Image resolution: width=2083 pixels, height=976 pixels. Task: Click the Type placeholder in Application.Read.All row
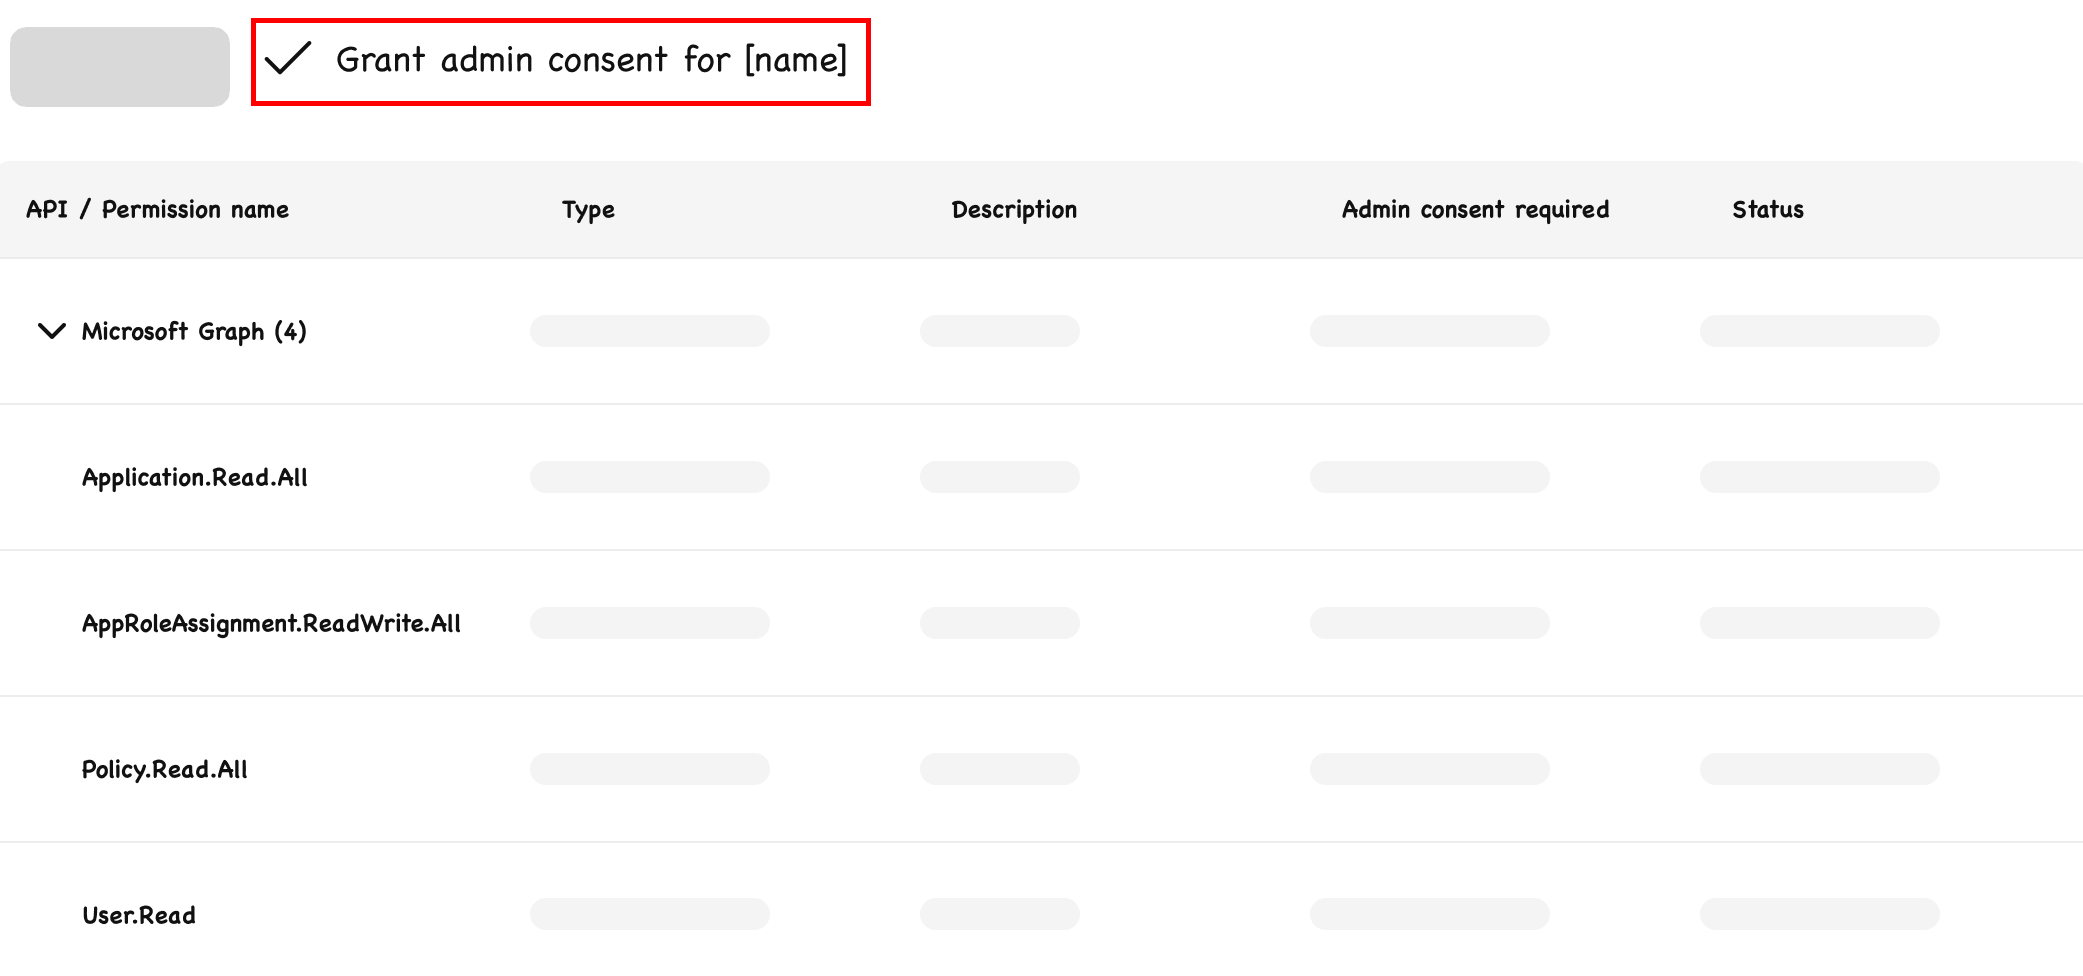649,477
